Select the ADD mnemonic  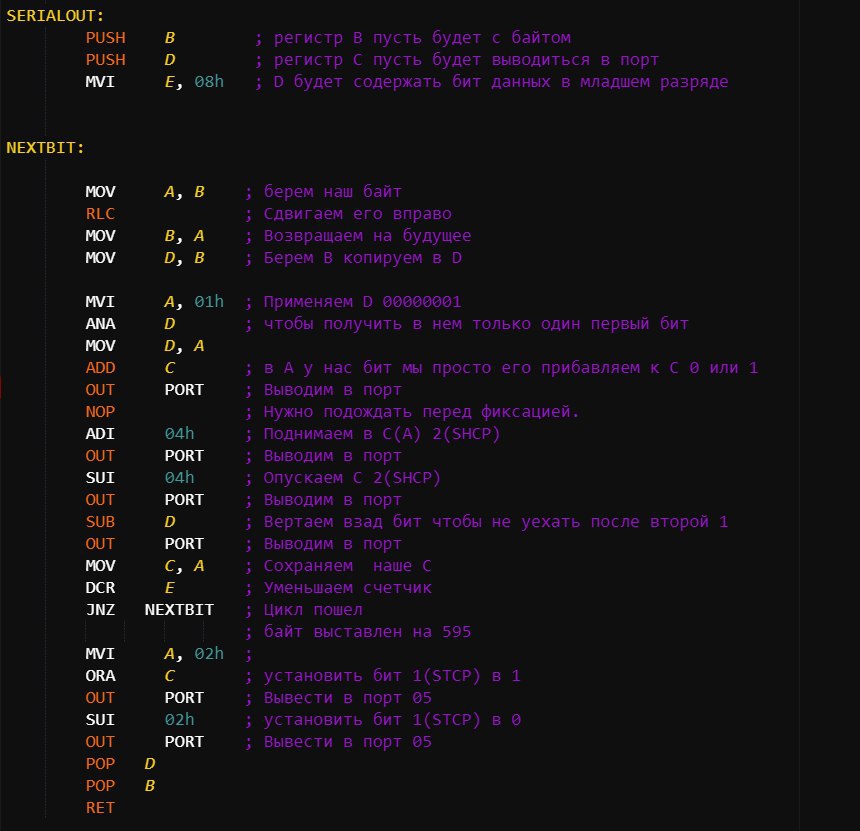100,367
